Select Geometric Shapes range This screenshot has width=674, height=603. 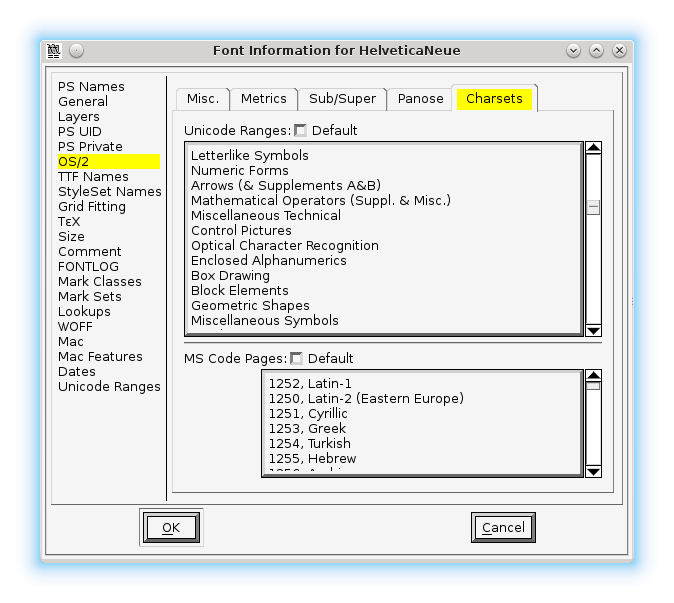(250, 306)
